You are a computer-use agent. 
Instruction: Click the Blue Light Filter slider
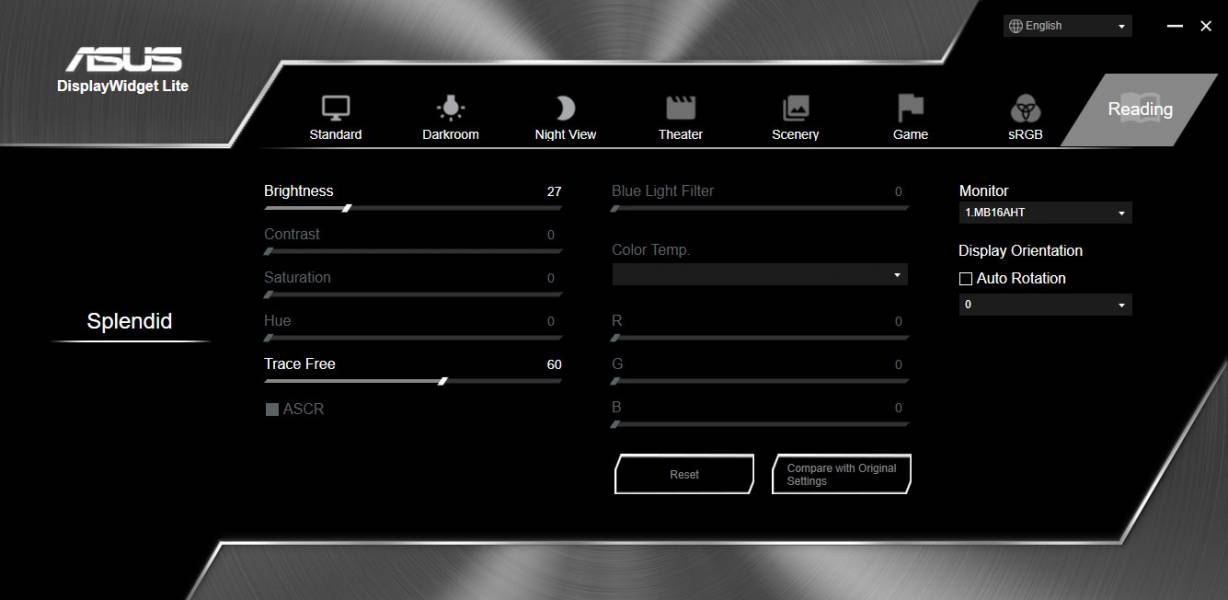[760, 208]
